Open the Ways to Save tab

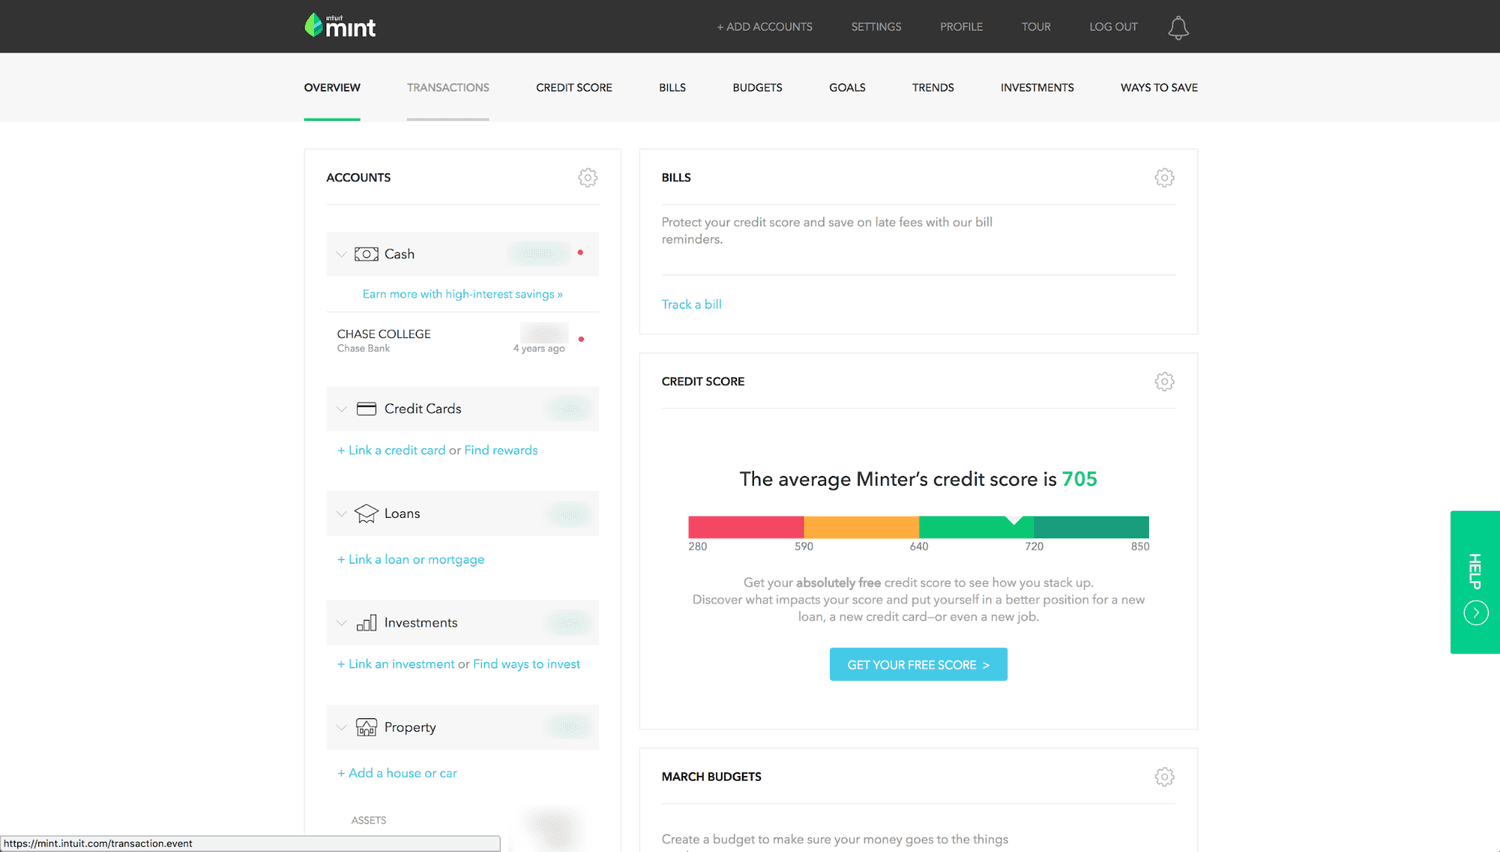1159,87
